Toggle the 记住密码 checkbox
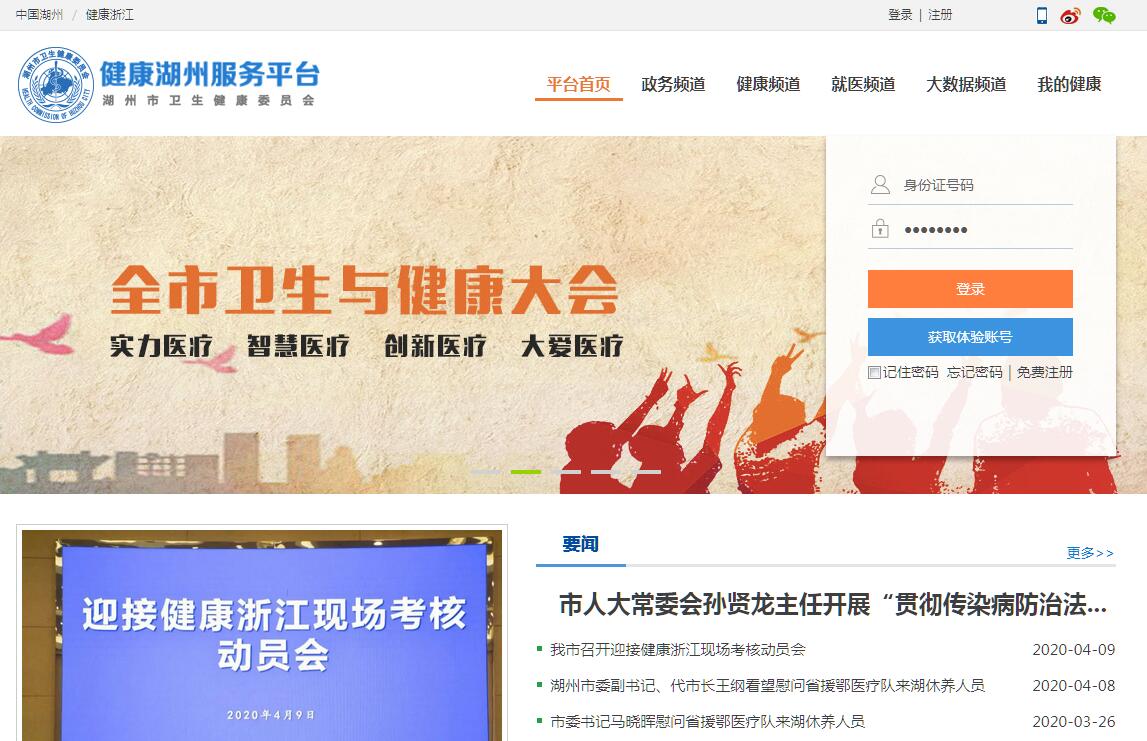 click(x=873, y=372)
